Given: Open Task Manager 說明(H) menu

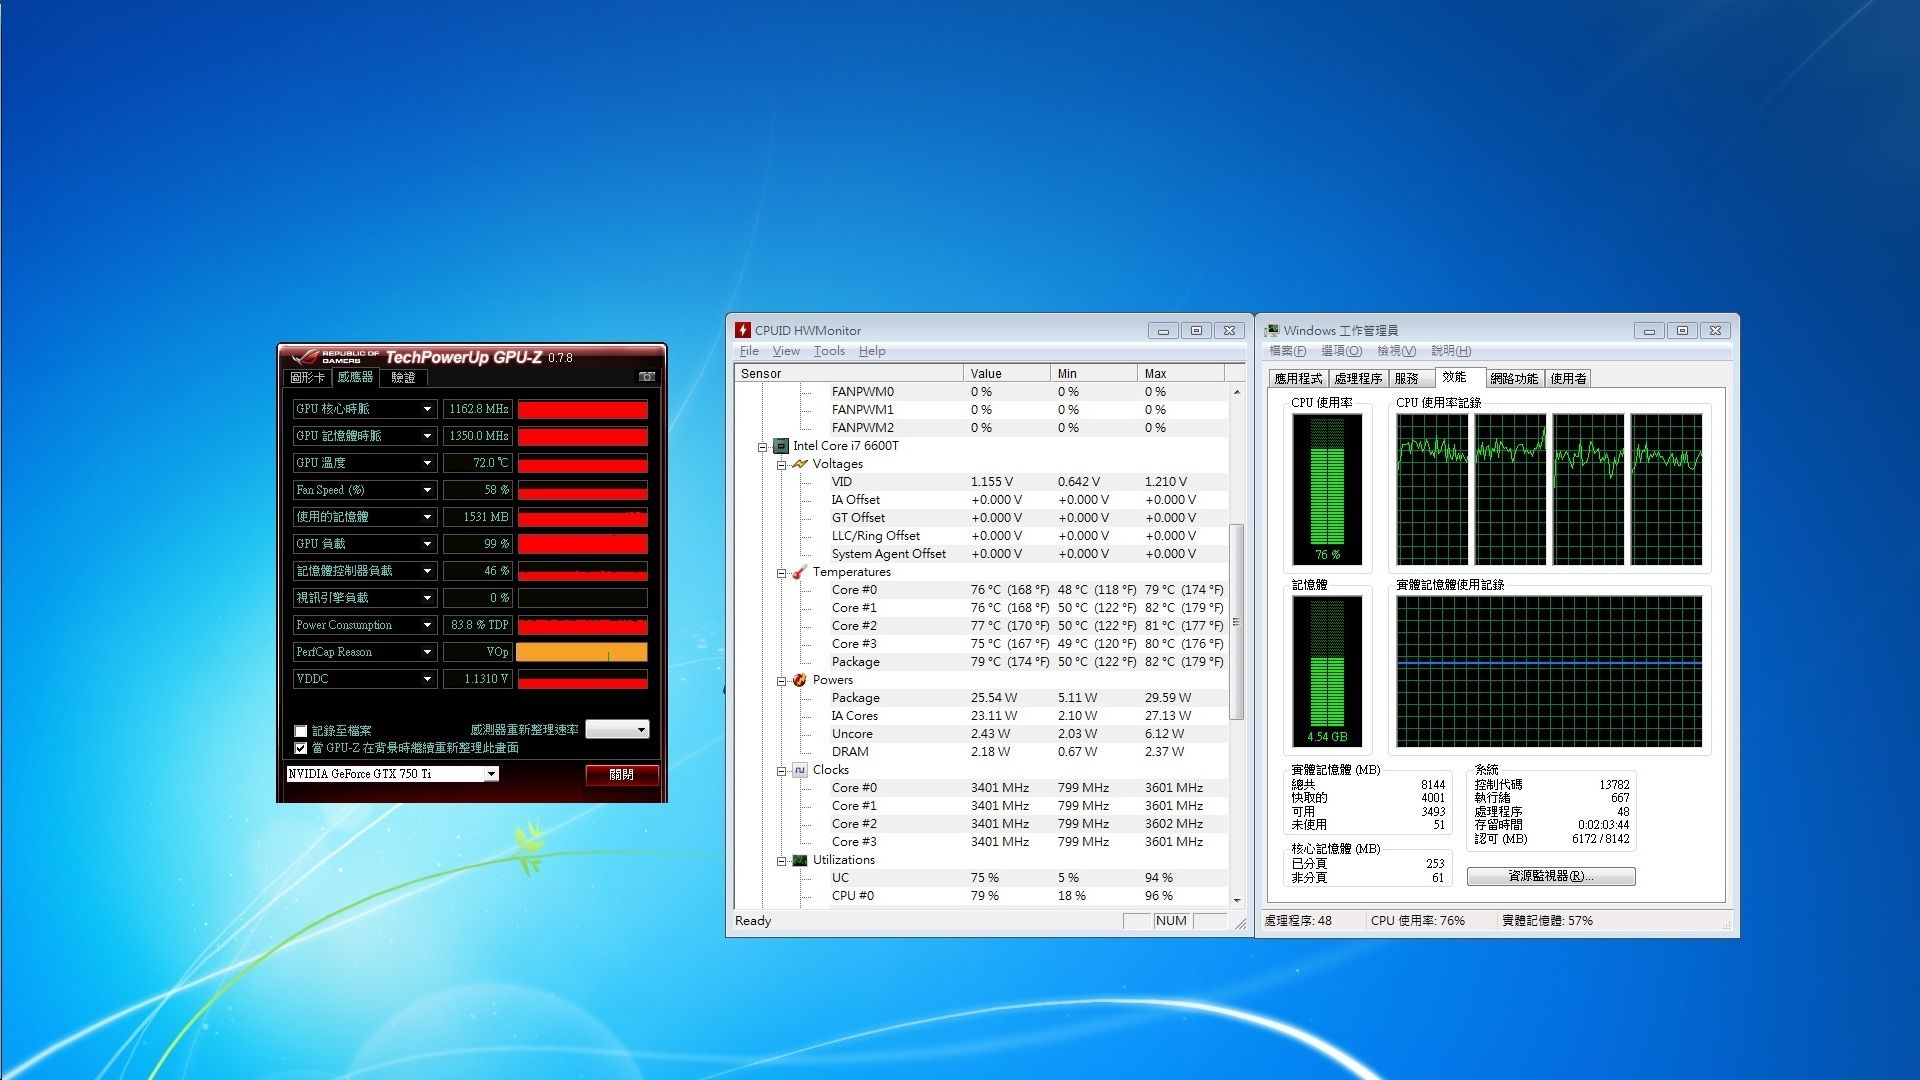Looking at the screenshot, I should point(1450,351).
